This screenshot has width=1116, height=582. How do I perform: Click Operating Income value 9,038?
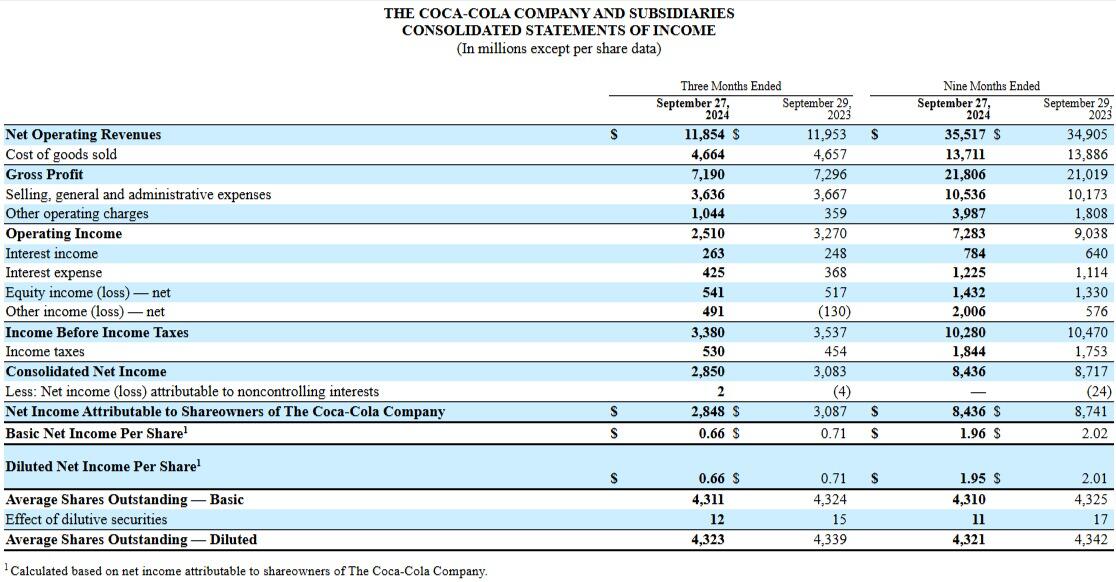pos(1091,233)
